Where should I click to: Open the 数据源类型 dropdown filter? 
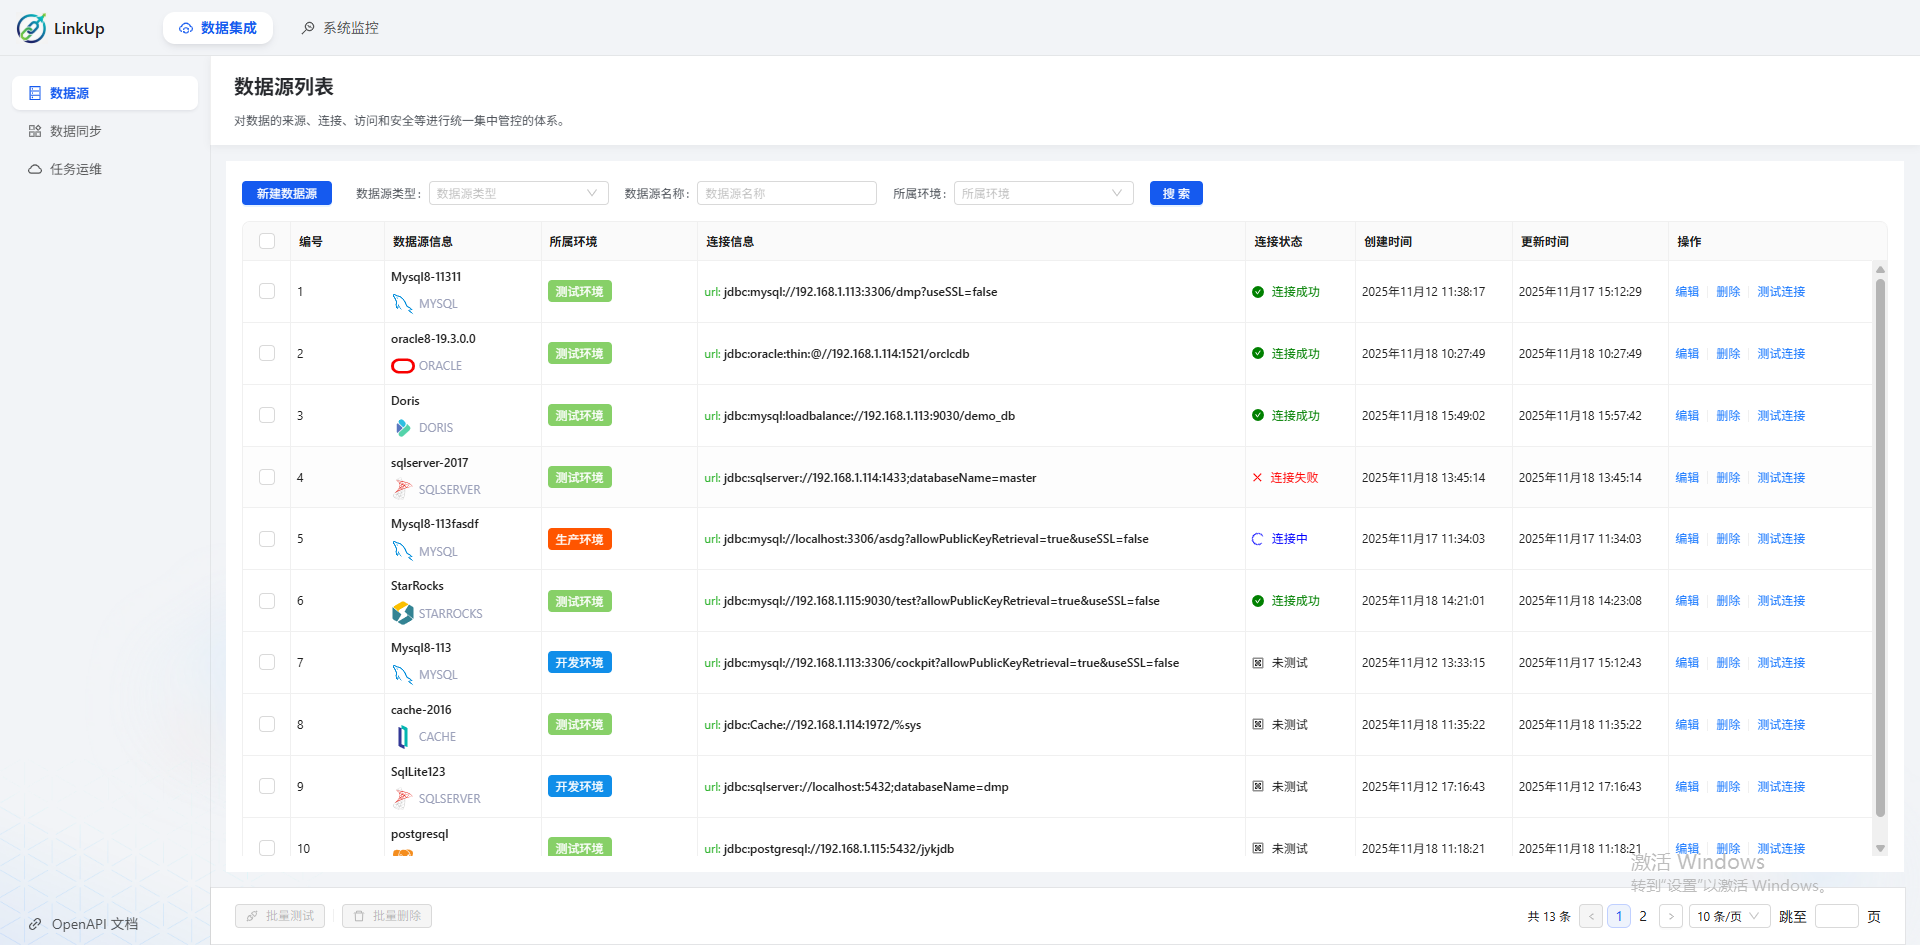(518, 193)
